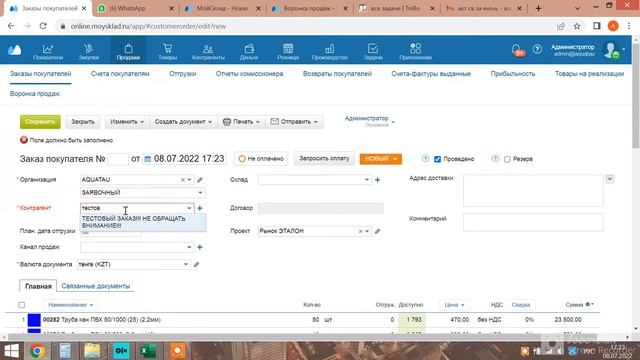The width and height of the screenshot is (640, 360).
Task: Add a new Контрагент with plus icon
Action: [x=200, y=208]
